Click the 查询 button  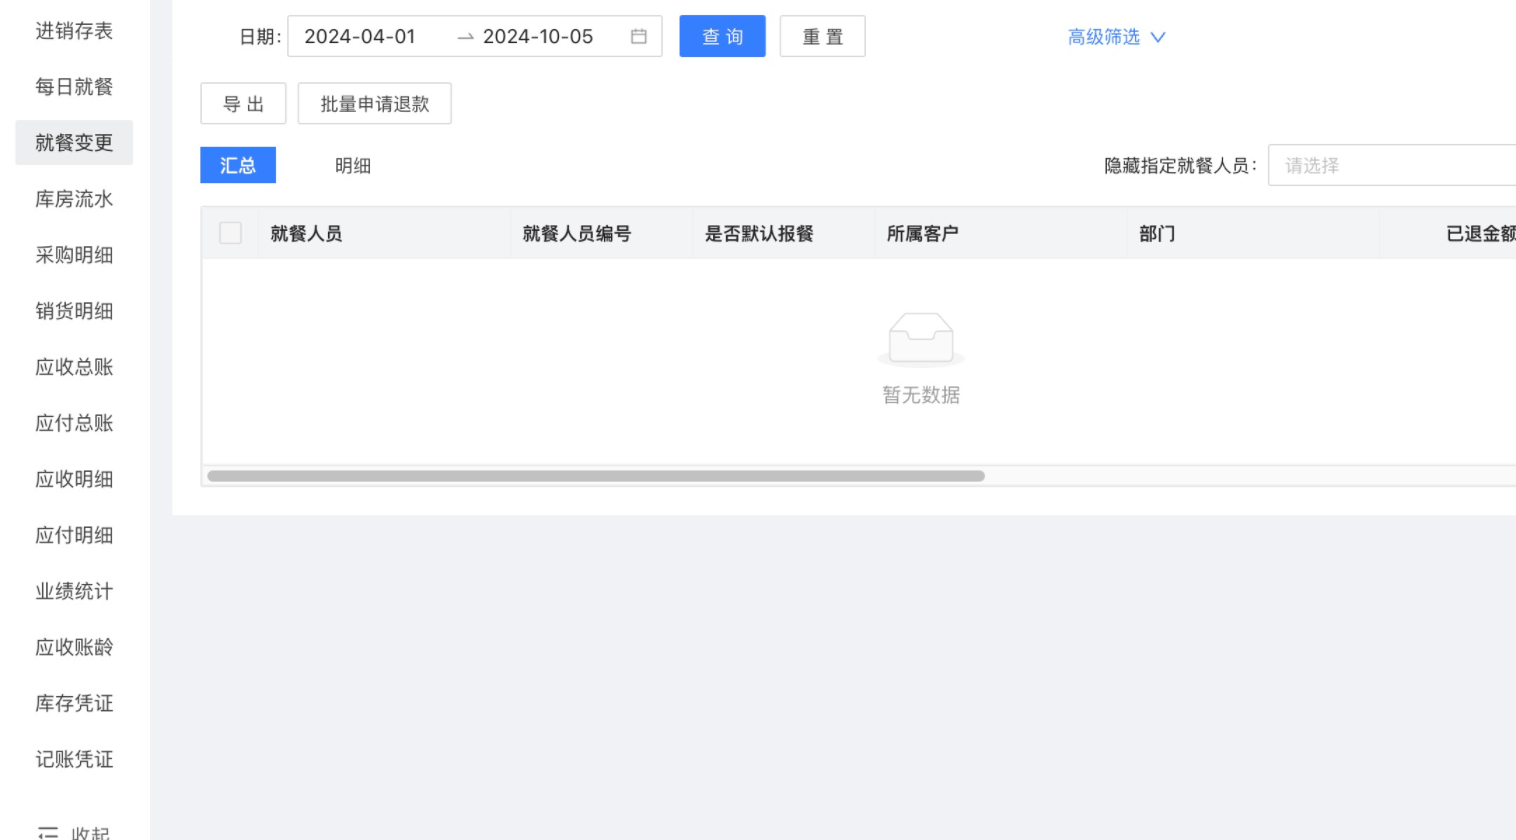(x=722, y=36)
